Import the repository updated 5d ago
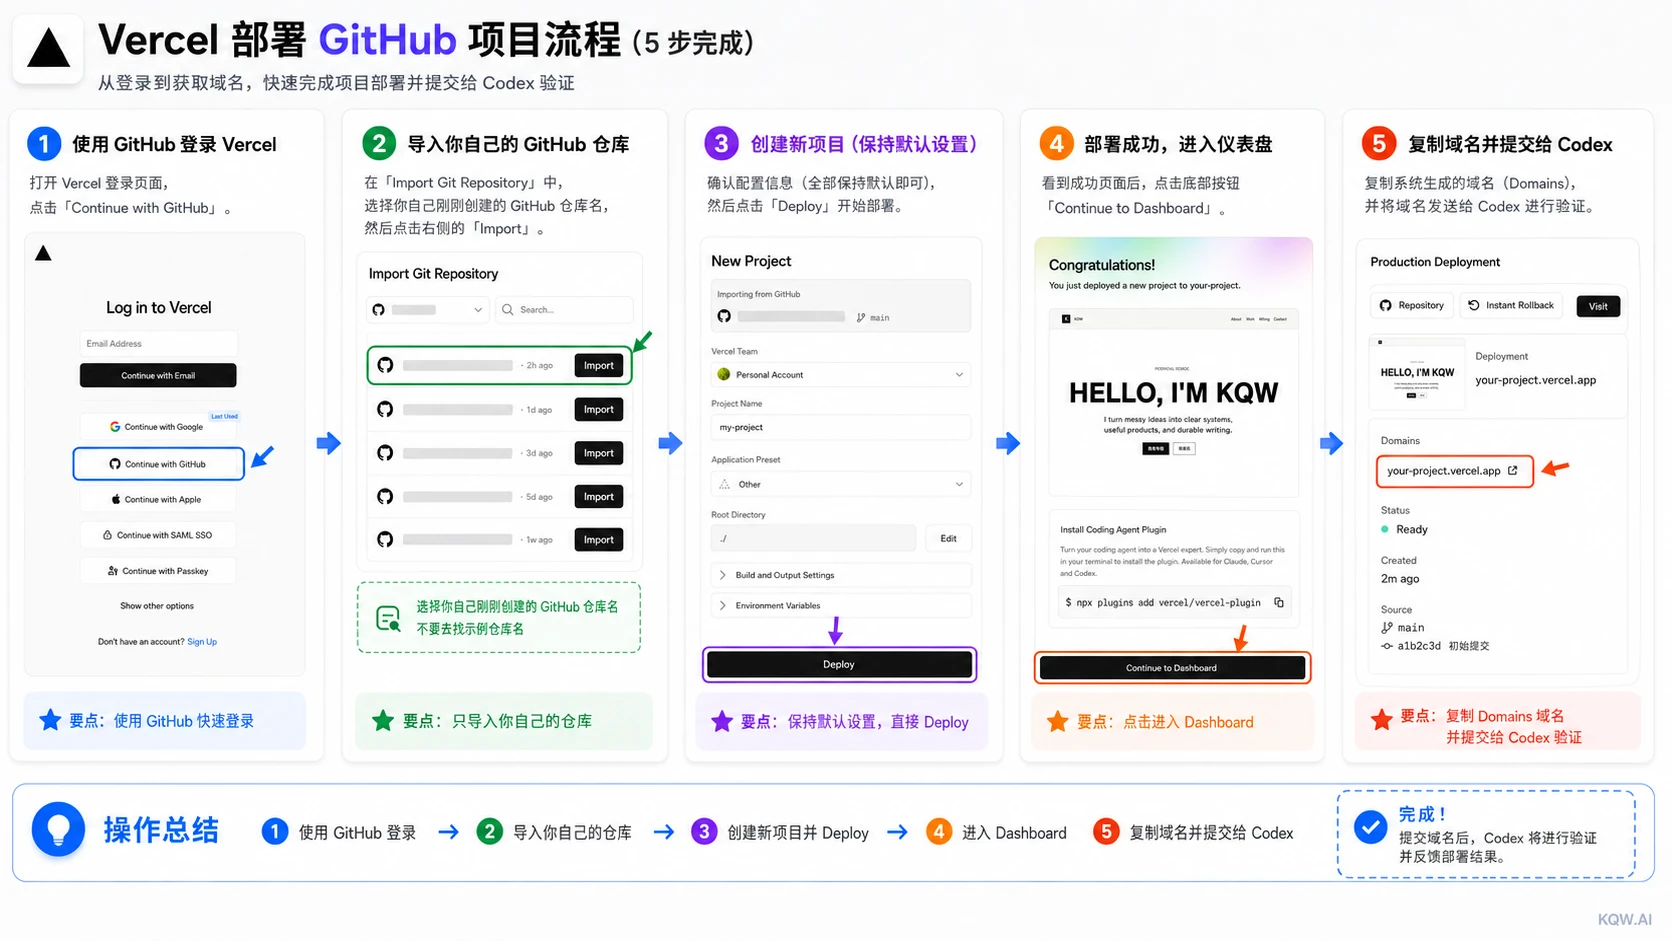 (x=598, y=497)
